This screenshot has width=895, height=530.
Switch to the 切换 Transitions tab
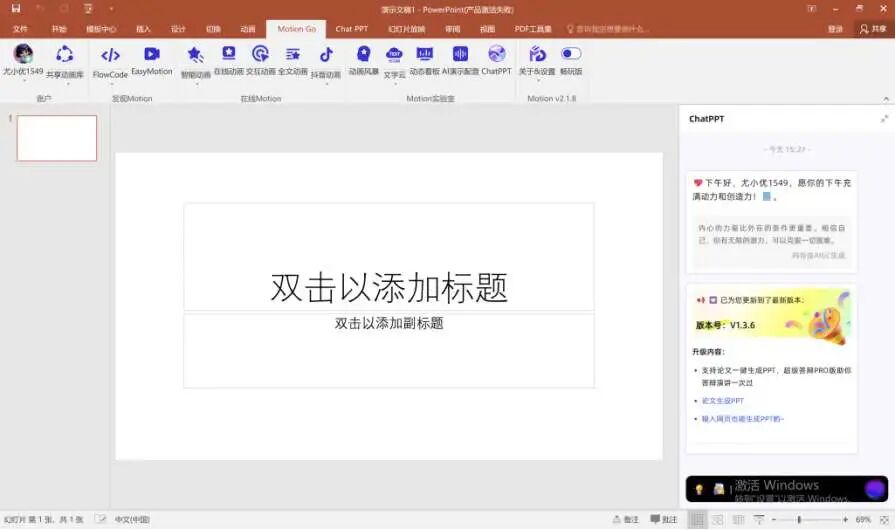tap(213, 29)
